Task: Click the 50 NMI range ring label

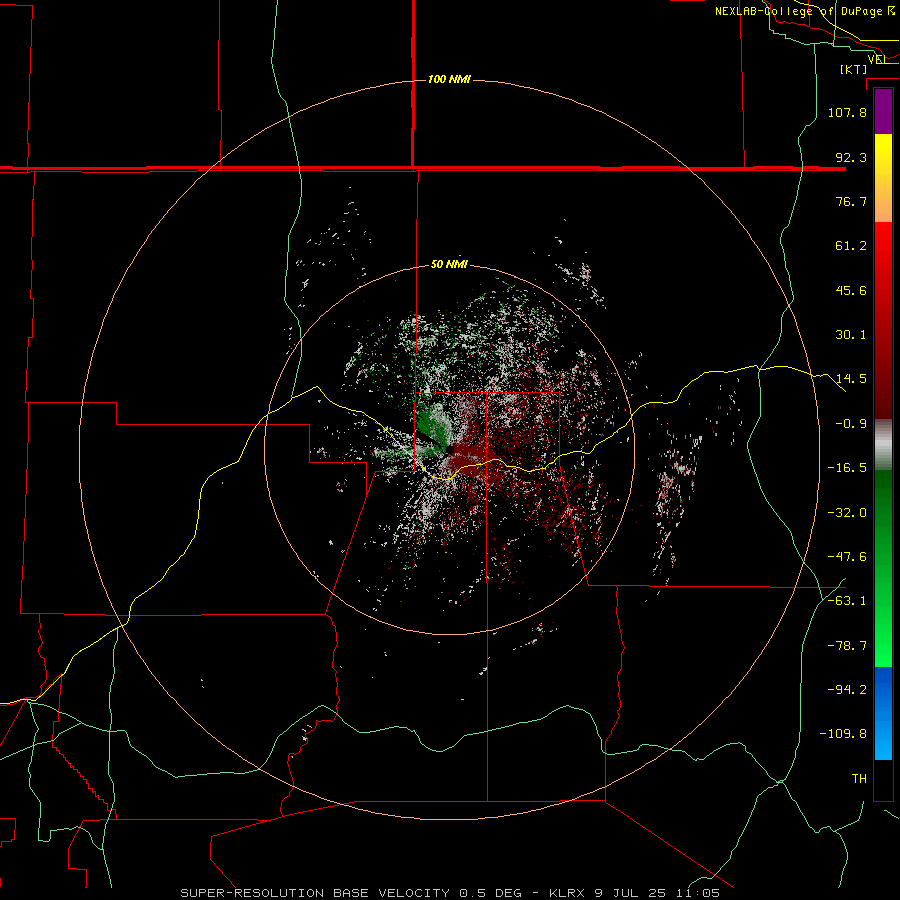Action: tap(449, 265)
